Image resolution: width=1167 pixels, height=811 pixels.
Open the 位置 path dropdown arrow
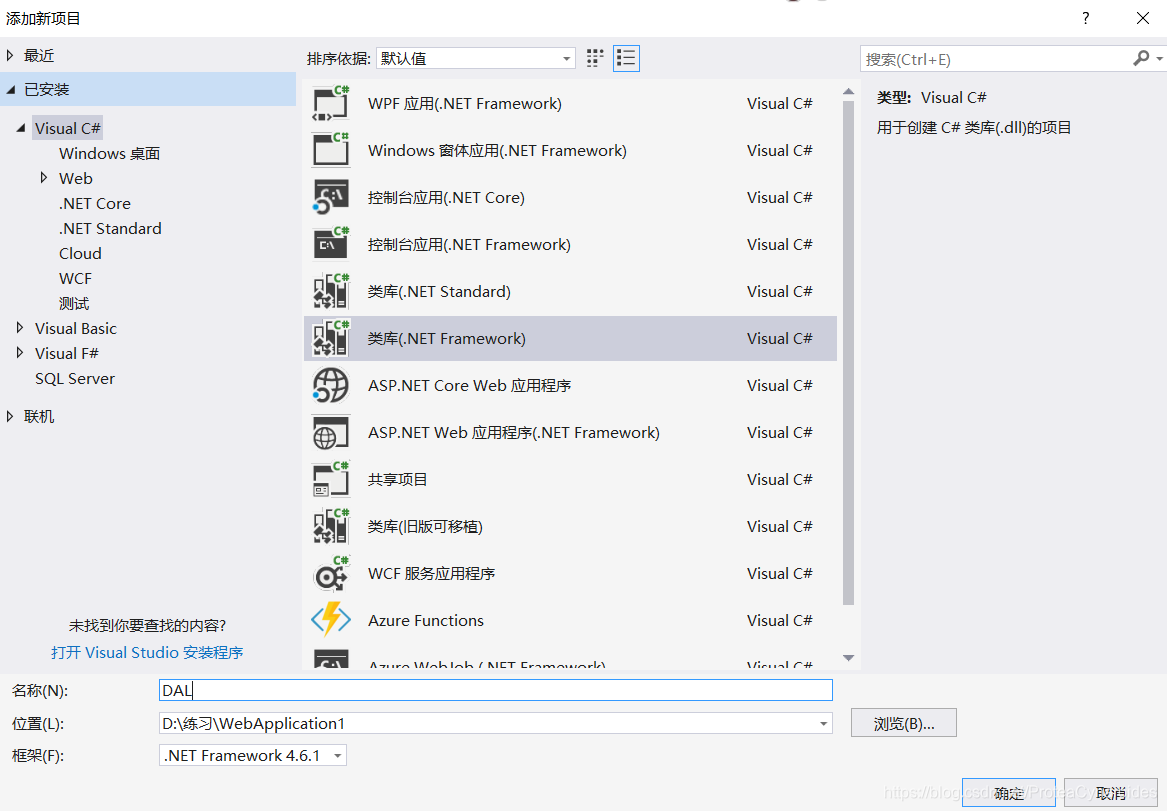823,723
